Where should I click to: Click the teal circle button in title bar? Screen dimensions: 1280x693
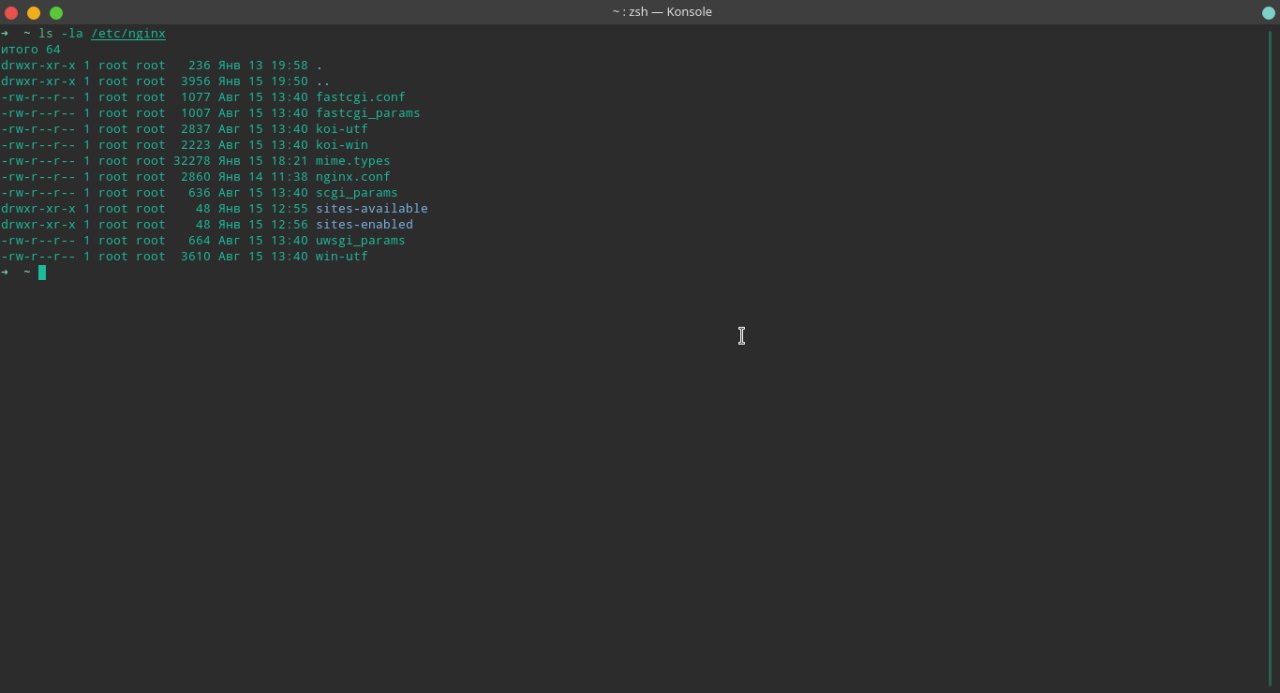tap(1268, 13)
